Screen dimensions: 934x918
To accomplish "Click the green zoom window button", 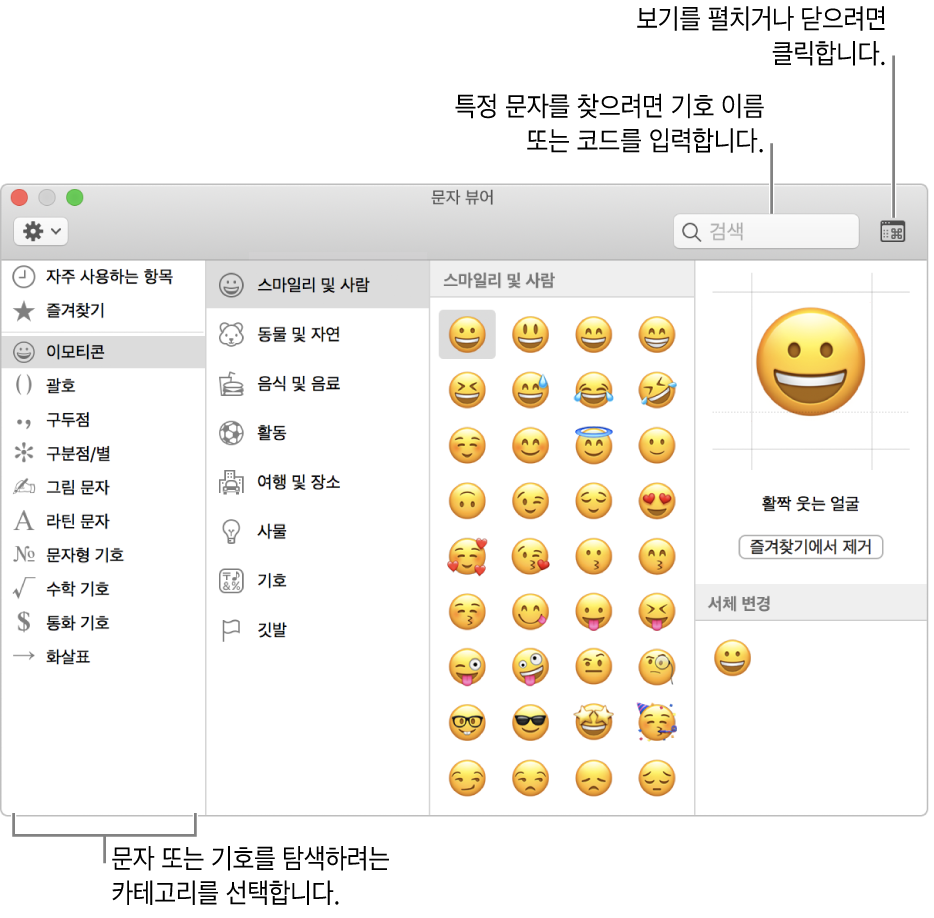I will pos(74,197).
